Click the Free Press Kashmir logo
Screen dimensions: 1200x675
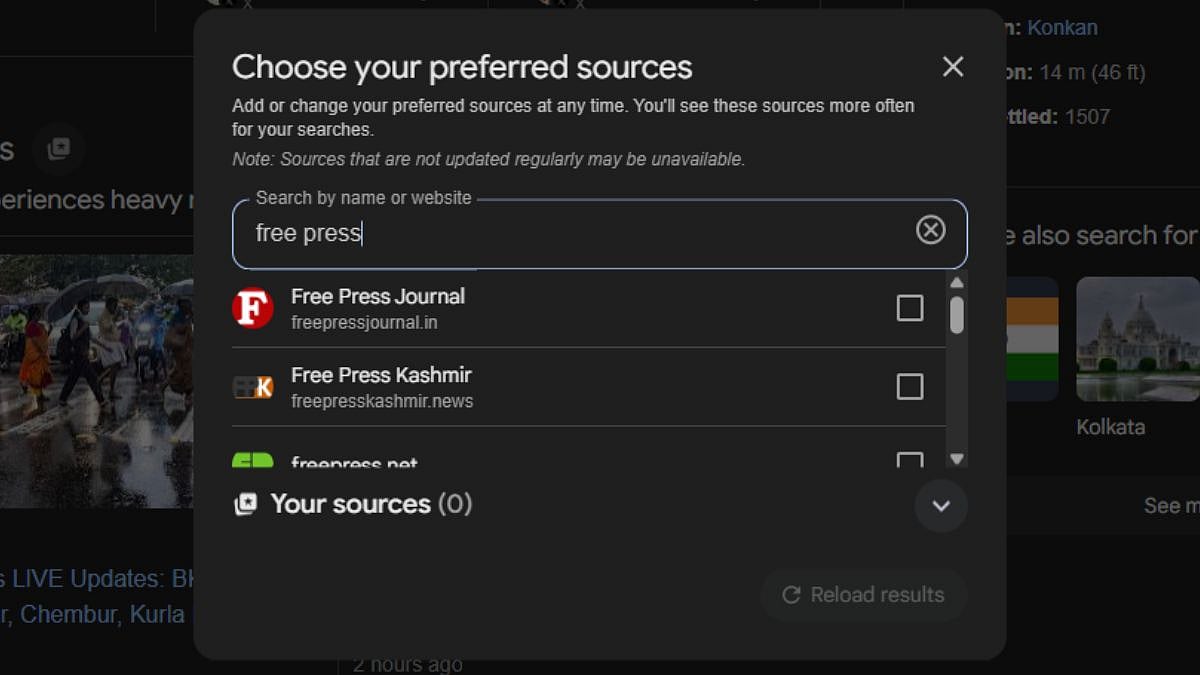click(x=253, y=387)
